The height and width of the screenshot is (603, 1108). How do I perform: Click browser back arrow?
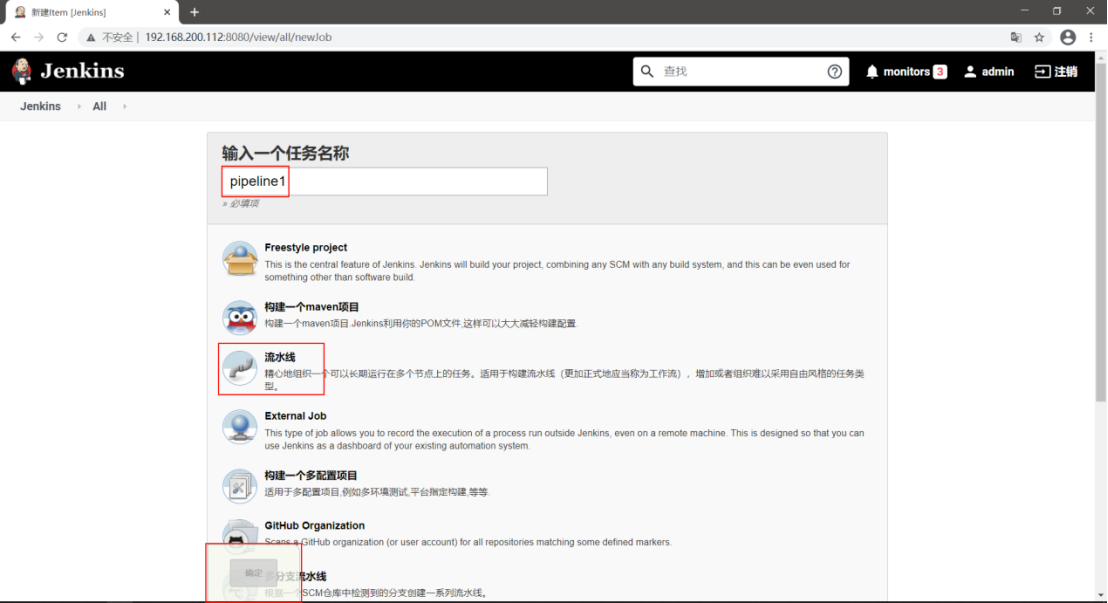(16, 37)
